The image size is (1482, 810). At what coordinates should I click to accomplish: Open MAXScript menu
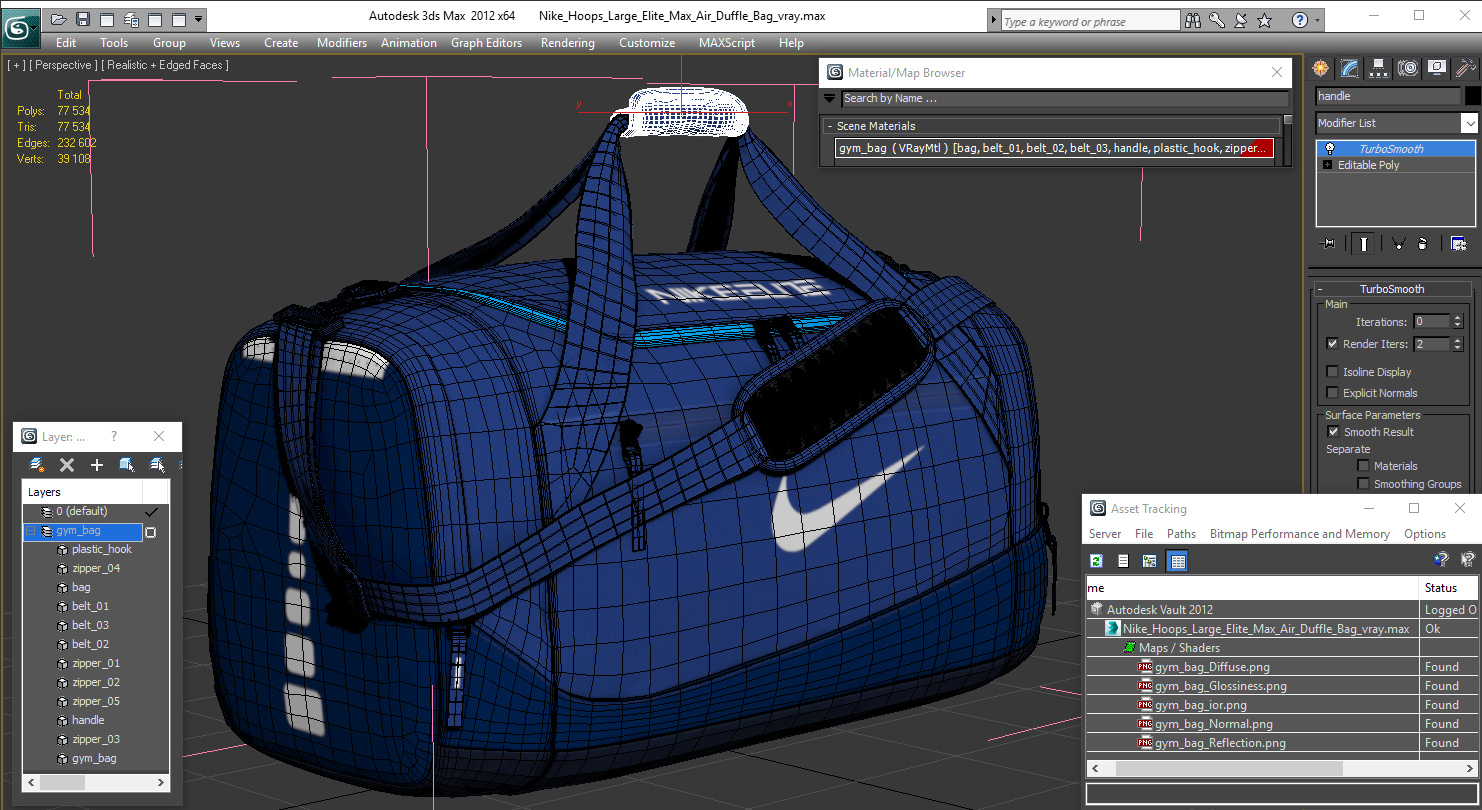(x=727, y=43)
